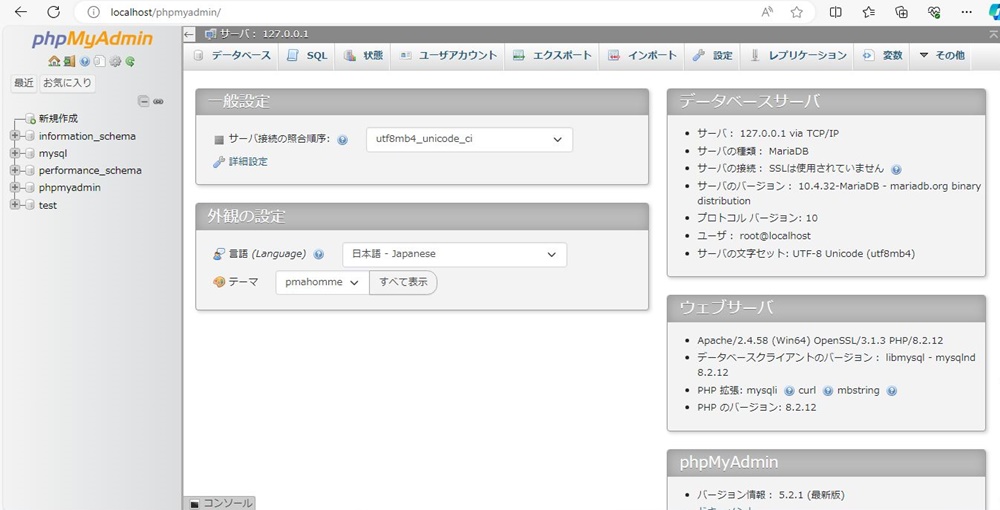Select performance_schema database in tree

point(90,170)
